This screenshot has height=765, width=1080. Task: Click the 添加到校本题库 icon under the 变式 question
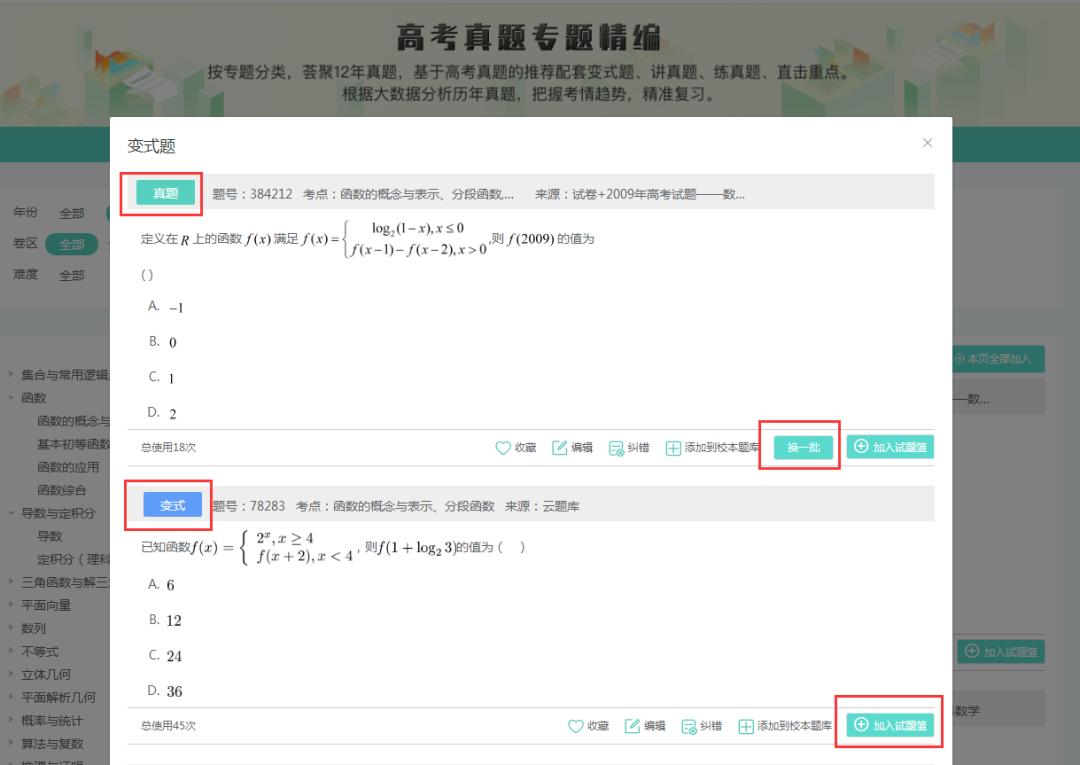[x=747, y=726]
